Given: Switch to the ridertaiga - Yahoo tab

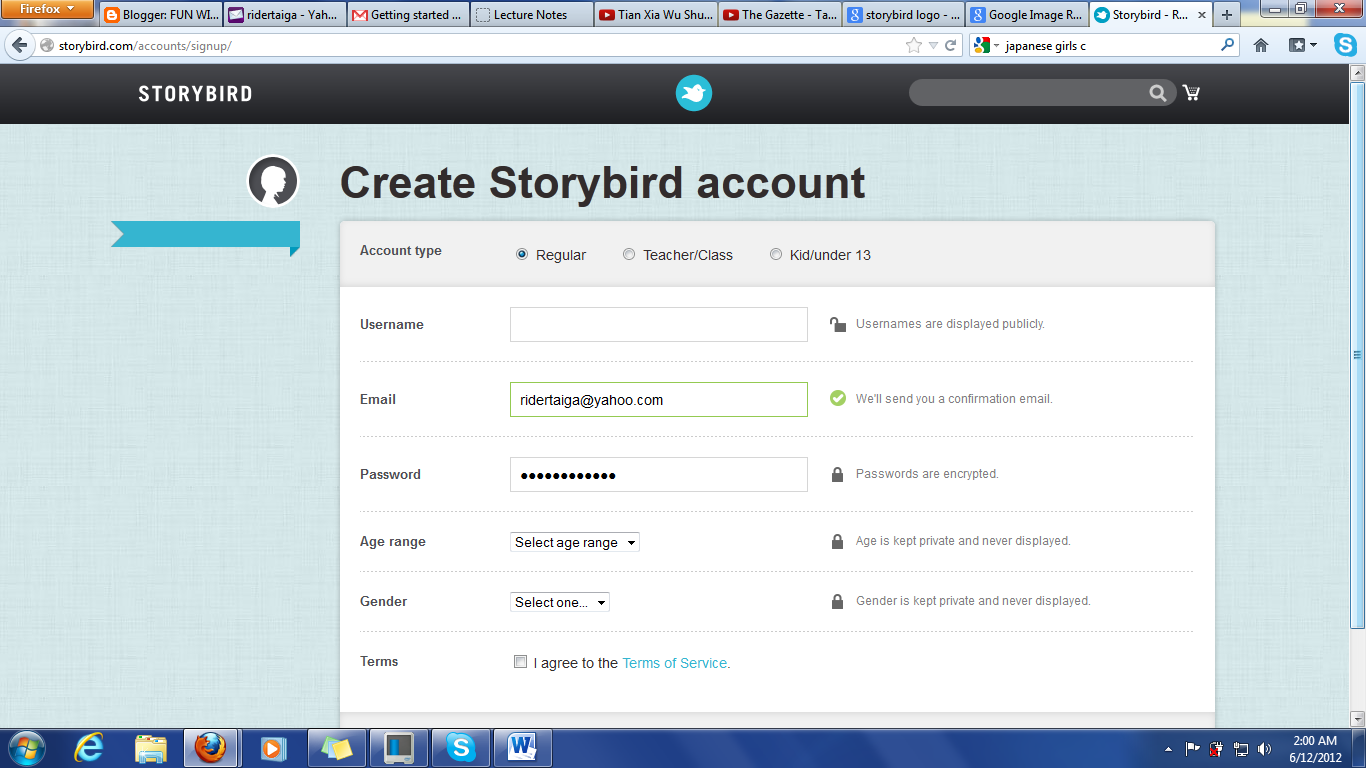Looking at the screenshot, I should pos(285,15).
